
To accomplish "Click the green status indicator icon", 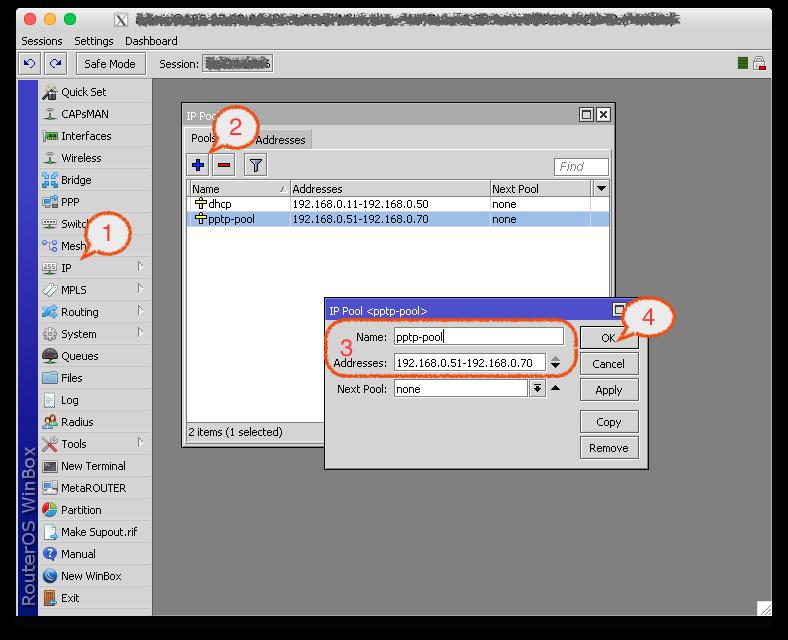I will click(x=743, y=63).
